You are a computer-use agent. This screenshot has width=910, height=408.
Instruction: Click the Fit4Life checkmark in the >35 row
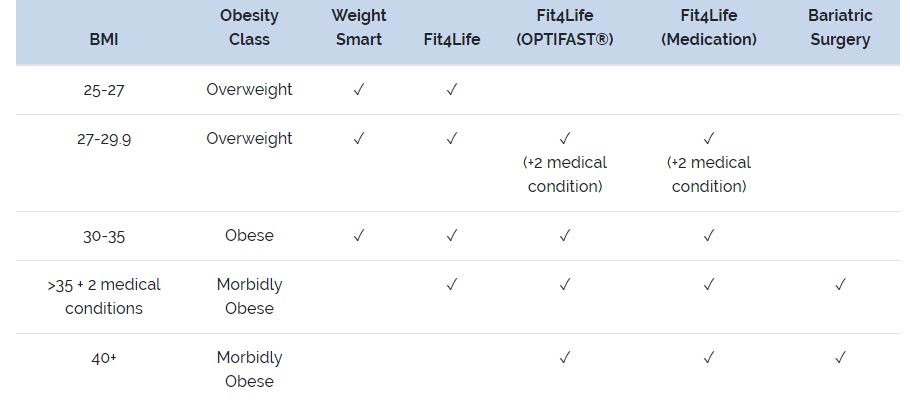pyautogui.click(x=452, y=285)
